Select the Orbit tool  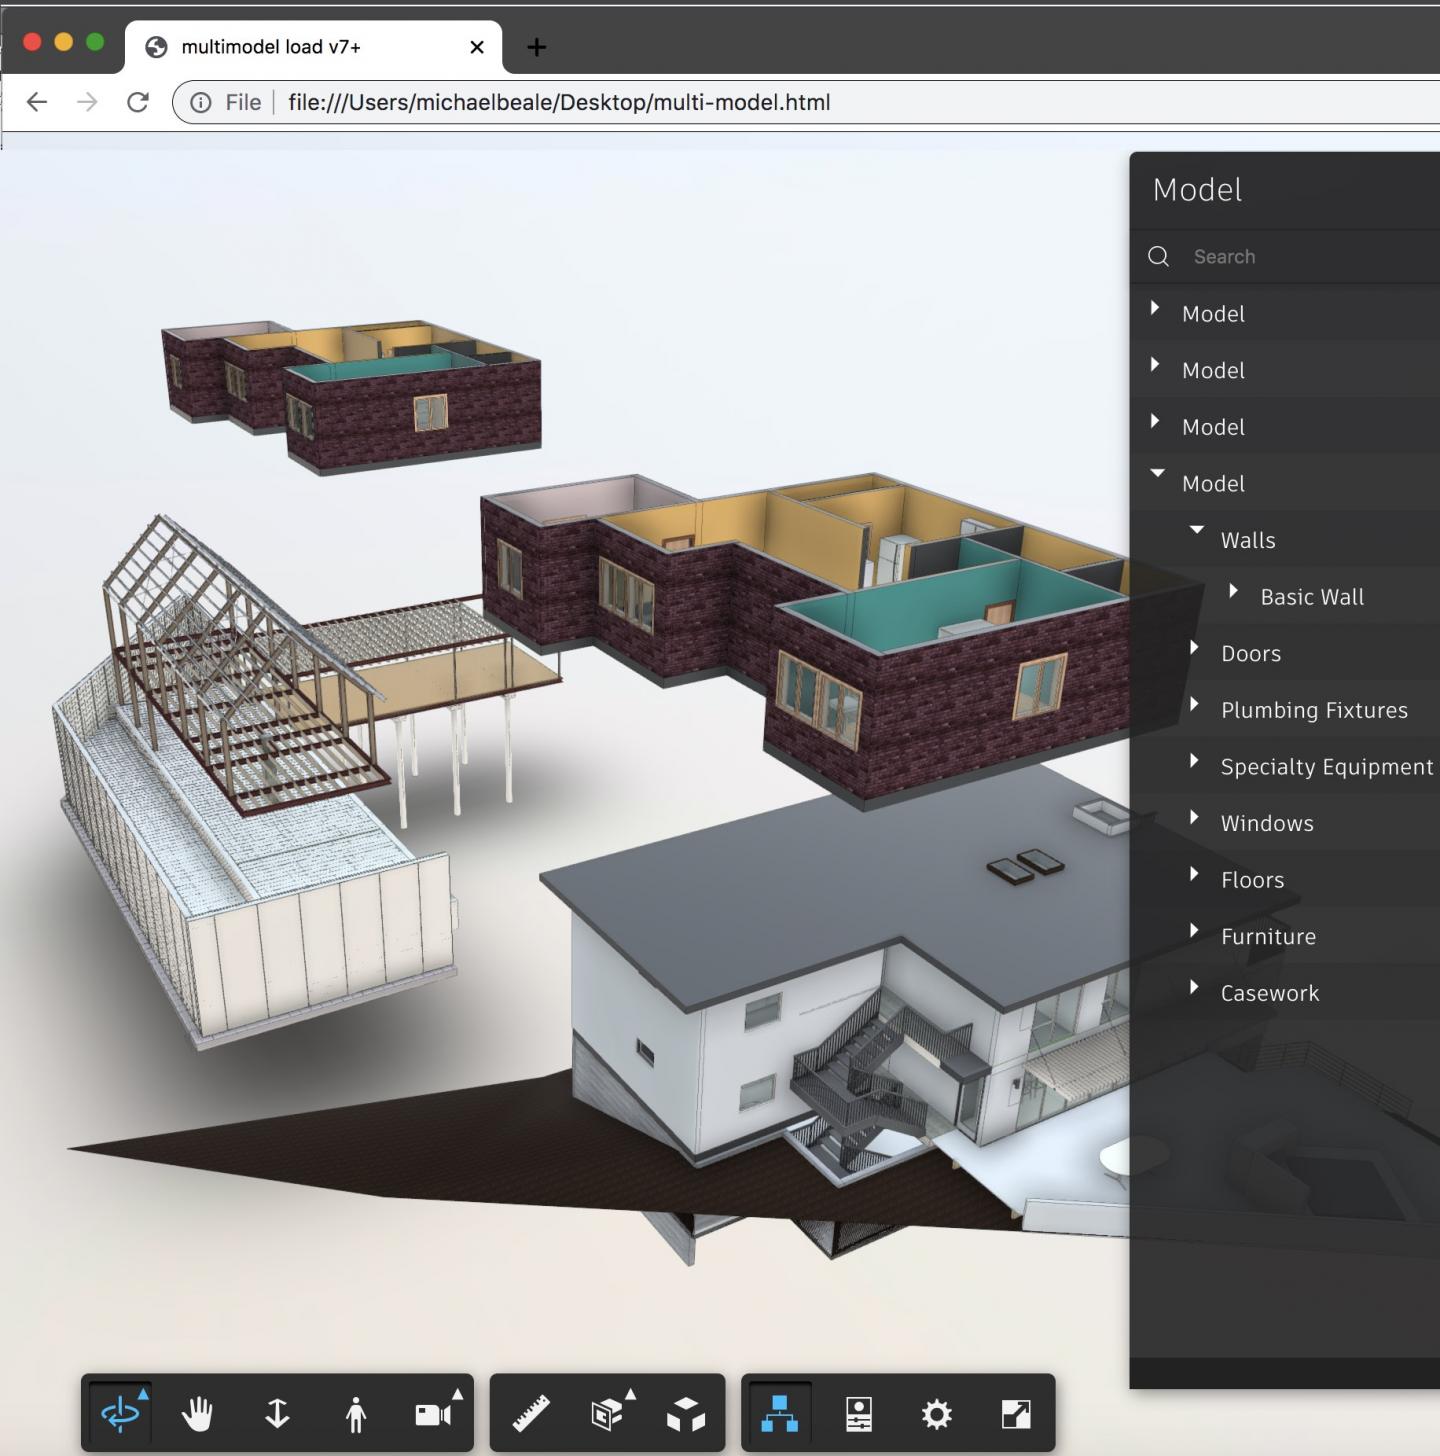(x=120, y=1413)
